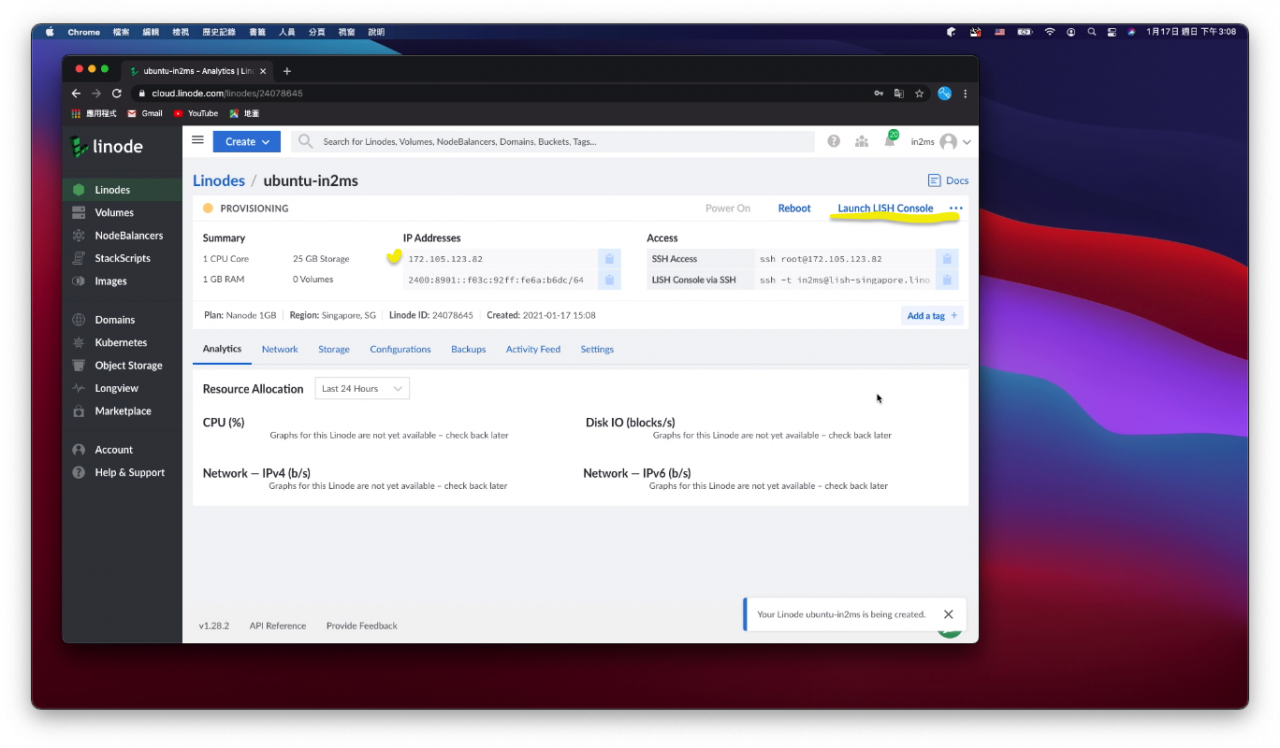Switch to Configurations tab
Viewport: 1280px width, 748px height.
pyautogui.click(x=400, y=349)
